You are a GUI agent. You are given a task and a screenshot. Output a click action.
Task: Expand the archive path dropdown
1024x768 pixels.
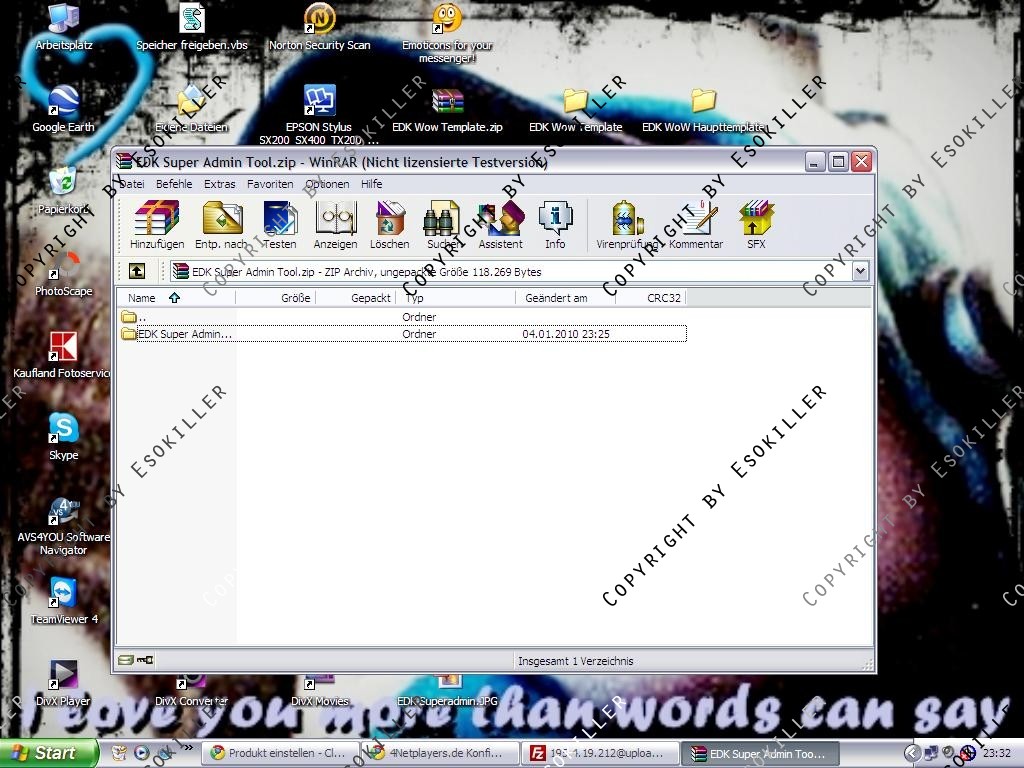coord(860,271)
